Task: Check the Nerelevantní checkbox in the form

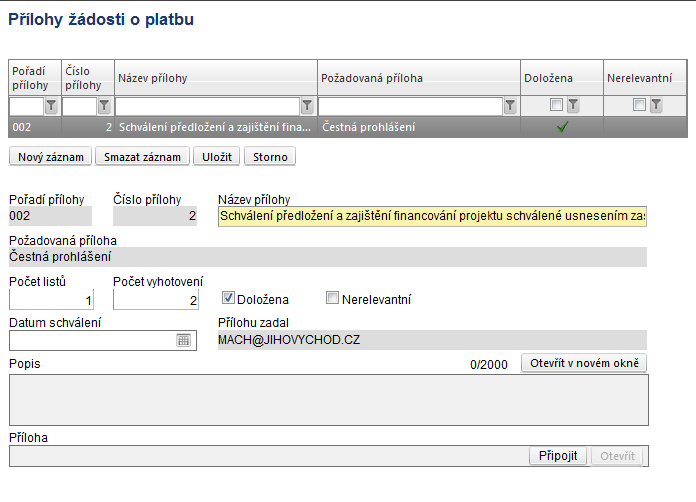Action: click(x=332, y=298)
